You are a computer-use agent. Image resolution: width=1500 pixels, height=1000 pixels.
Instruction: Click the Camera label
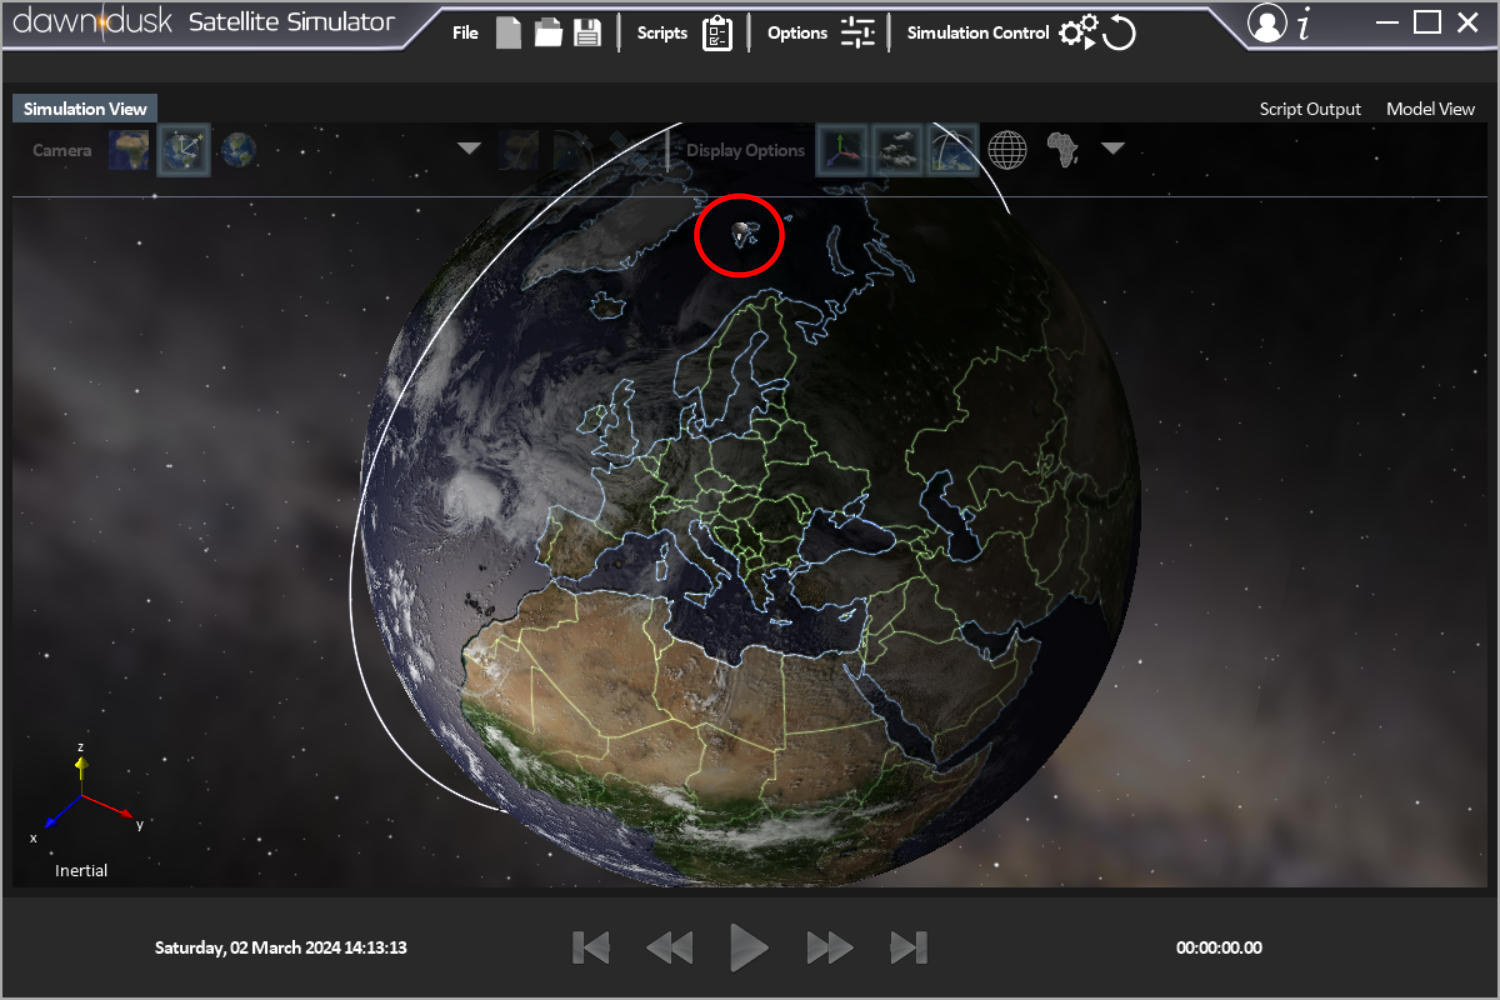tap(62, 150)
